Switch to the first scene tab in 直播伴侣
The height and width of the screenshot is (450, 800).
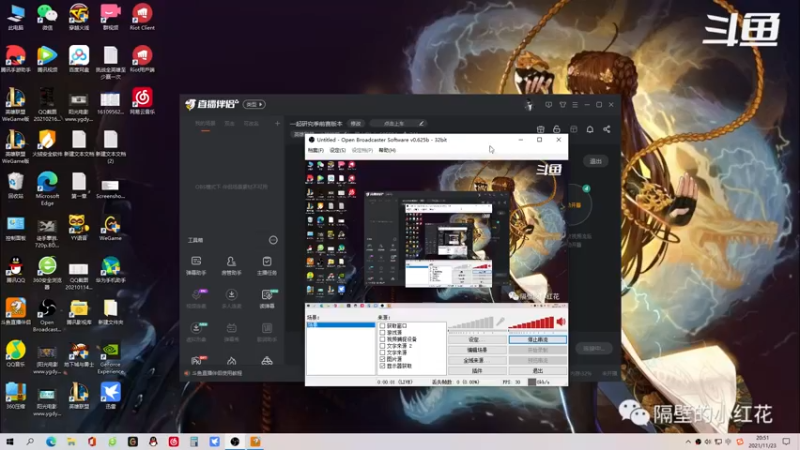coord(205,123)
